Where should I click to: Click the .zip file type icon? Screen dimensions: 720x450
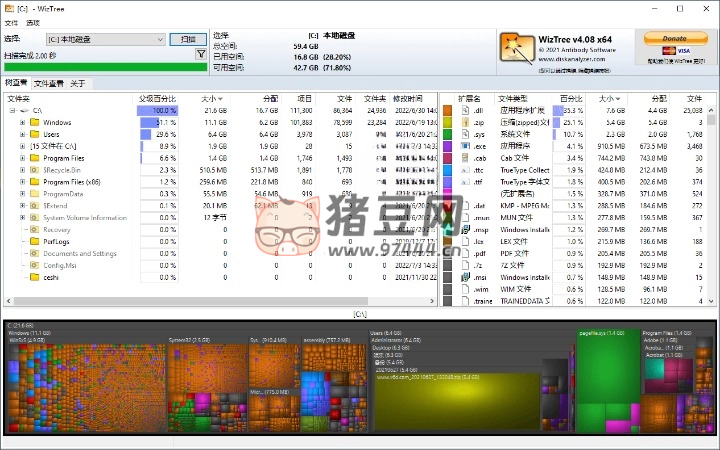point(467,122)
